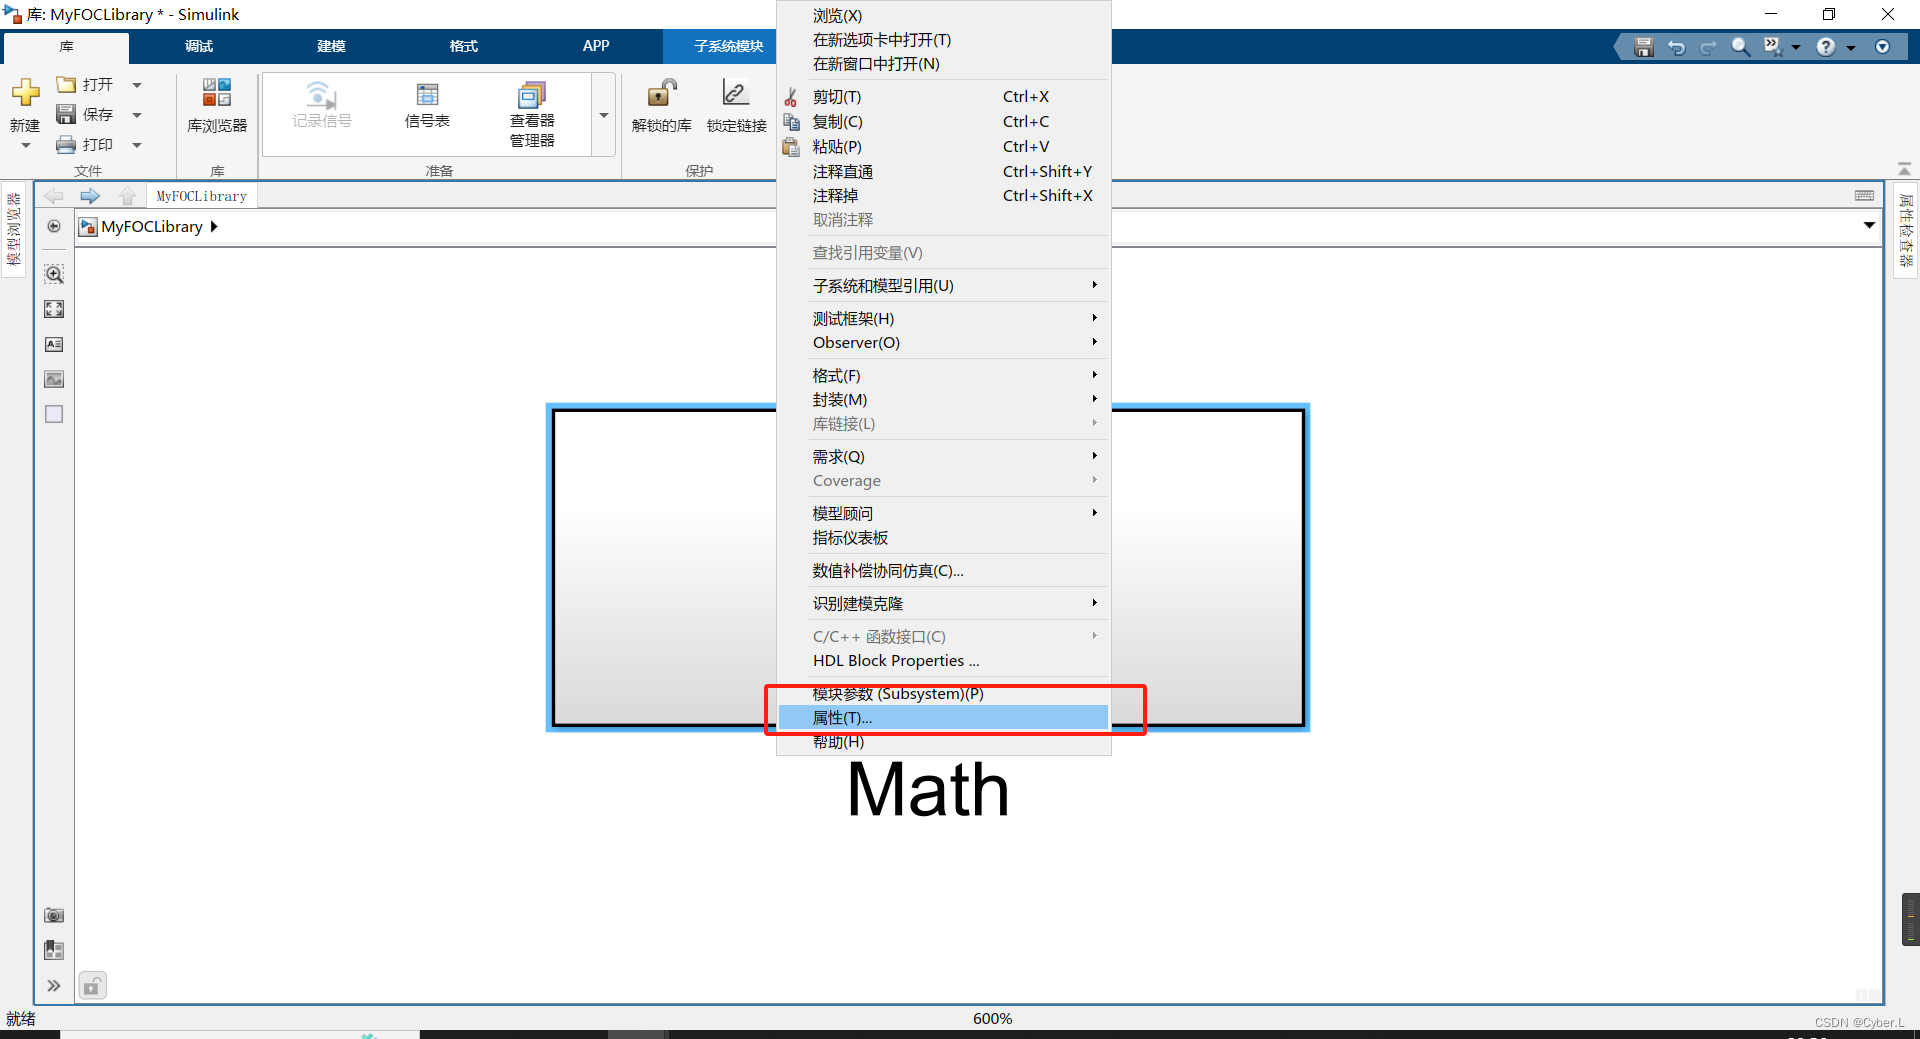Expand the MyFOCLibrary breadcrumb arrow
Image resolution: width=1920 pixels, height=1039 pixels.
point(214,227)
